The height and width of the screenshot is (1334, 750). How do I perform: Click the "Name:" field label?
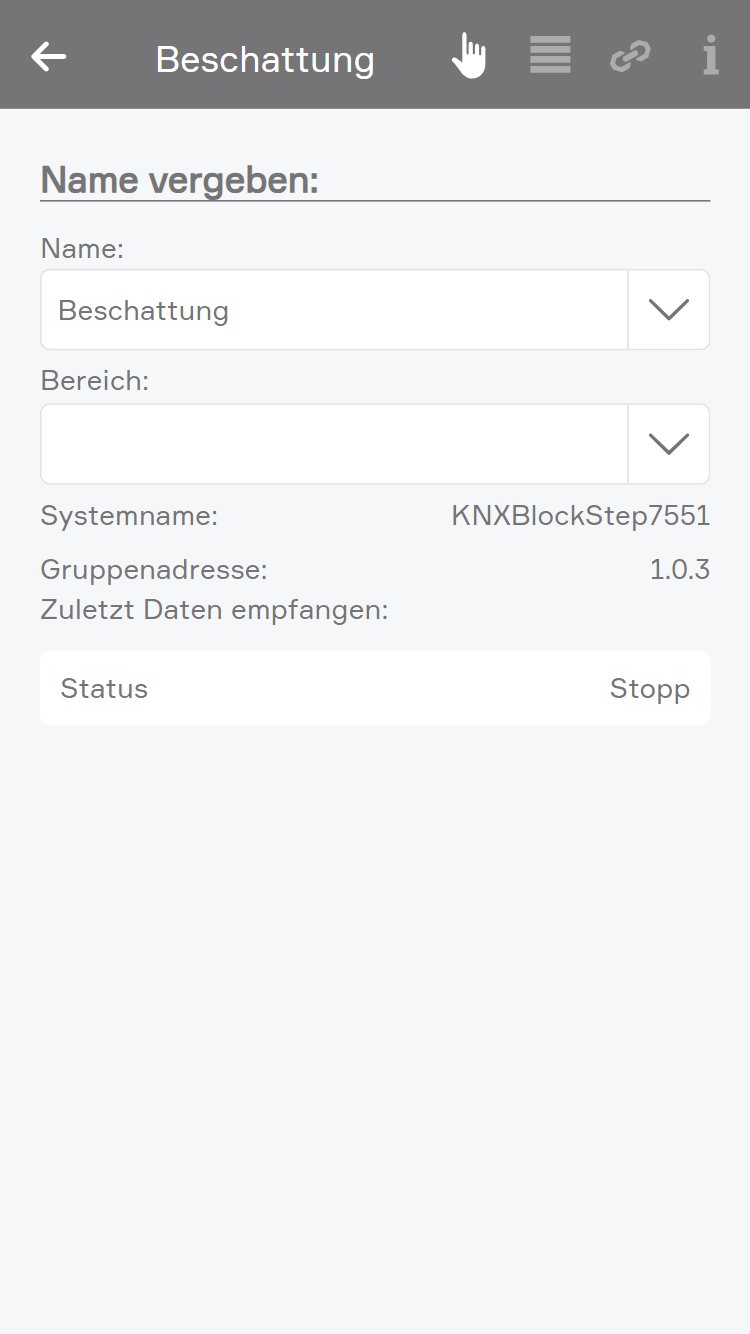pyautogui.click(x=82, y=248)
